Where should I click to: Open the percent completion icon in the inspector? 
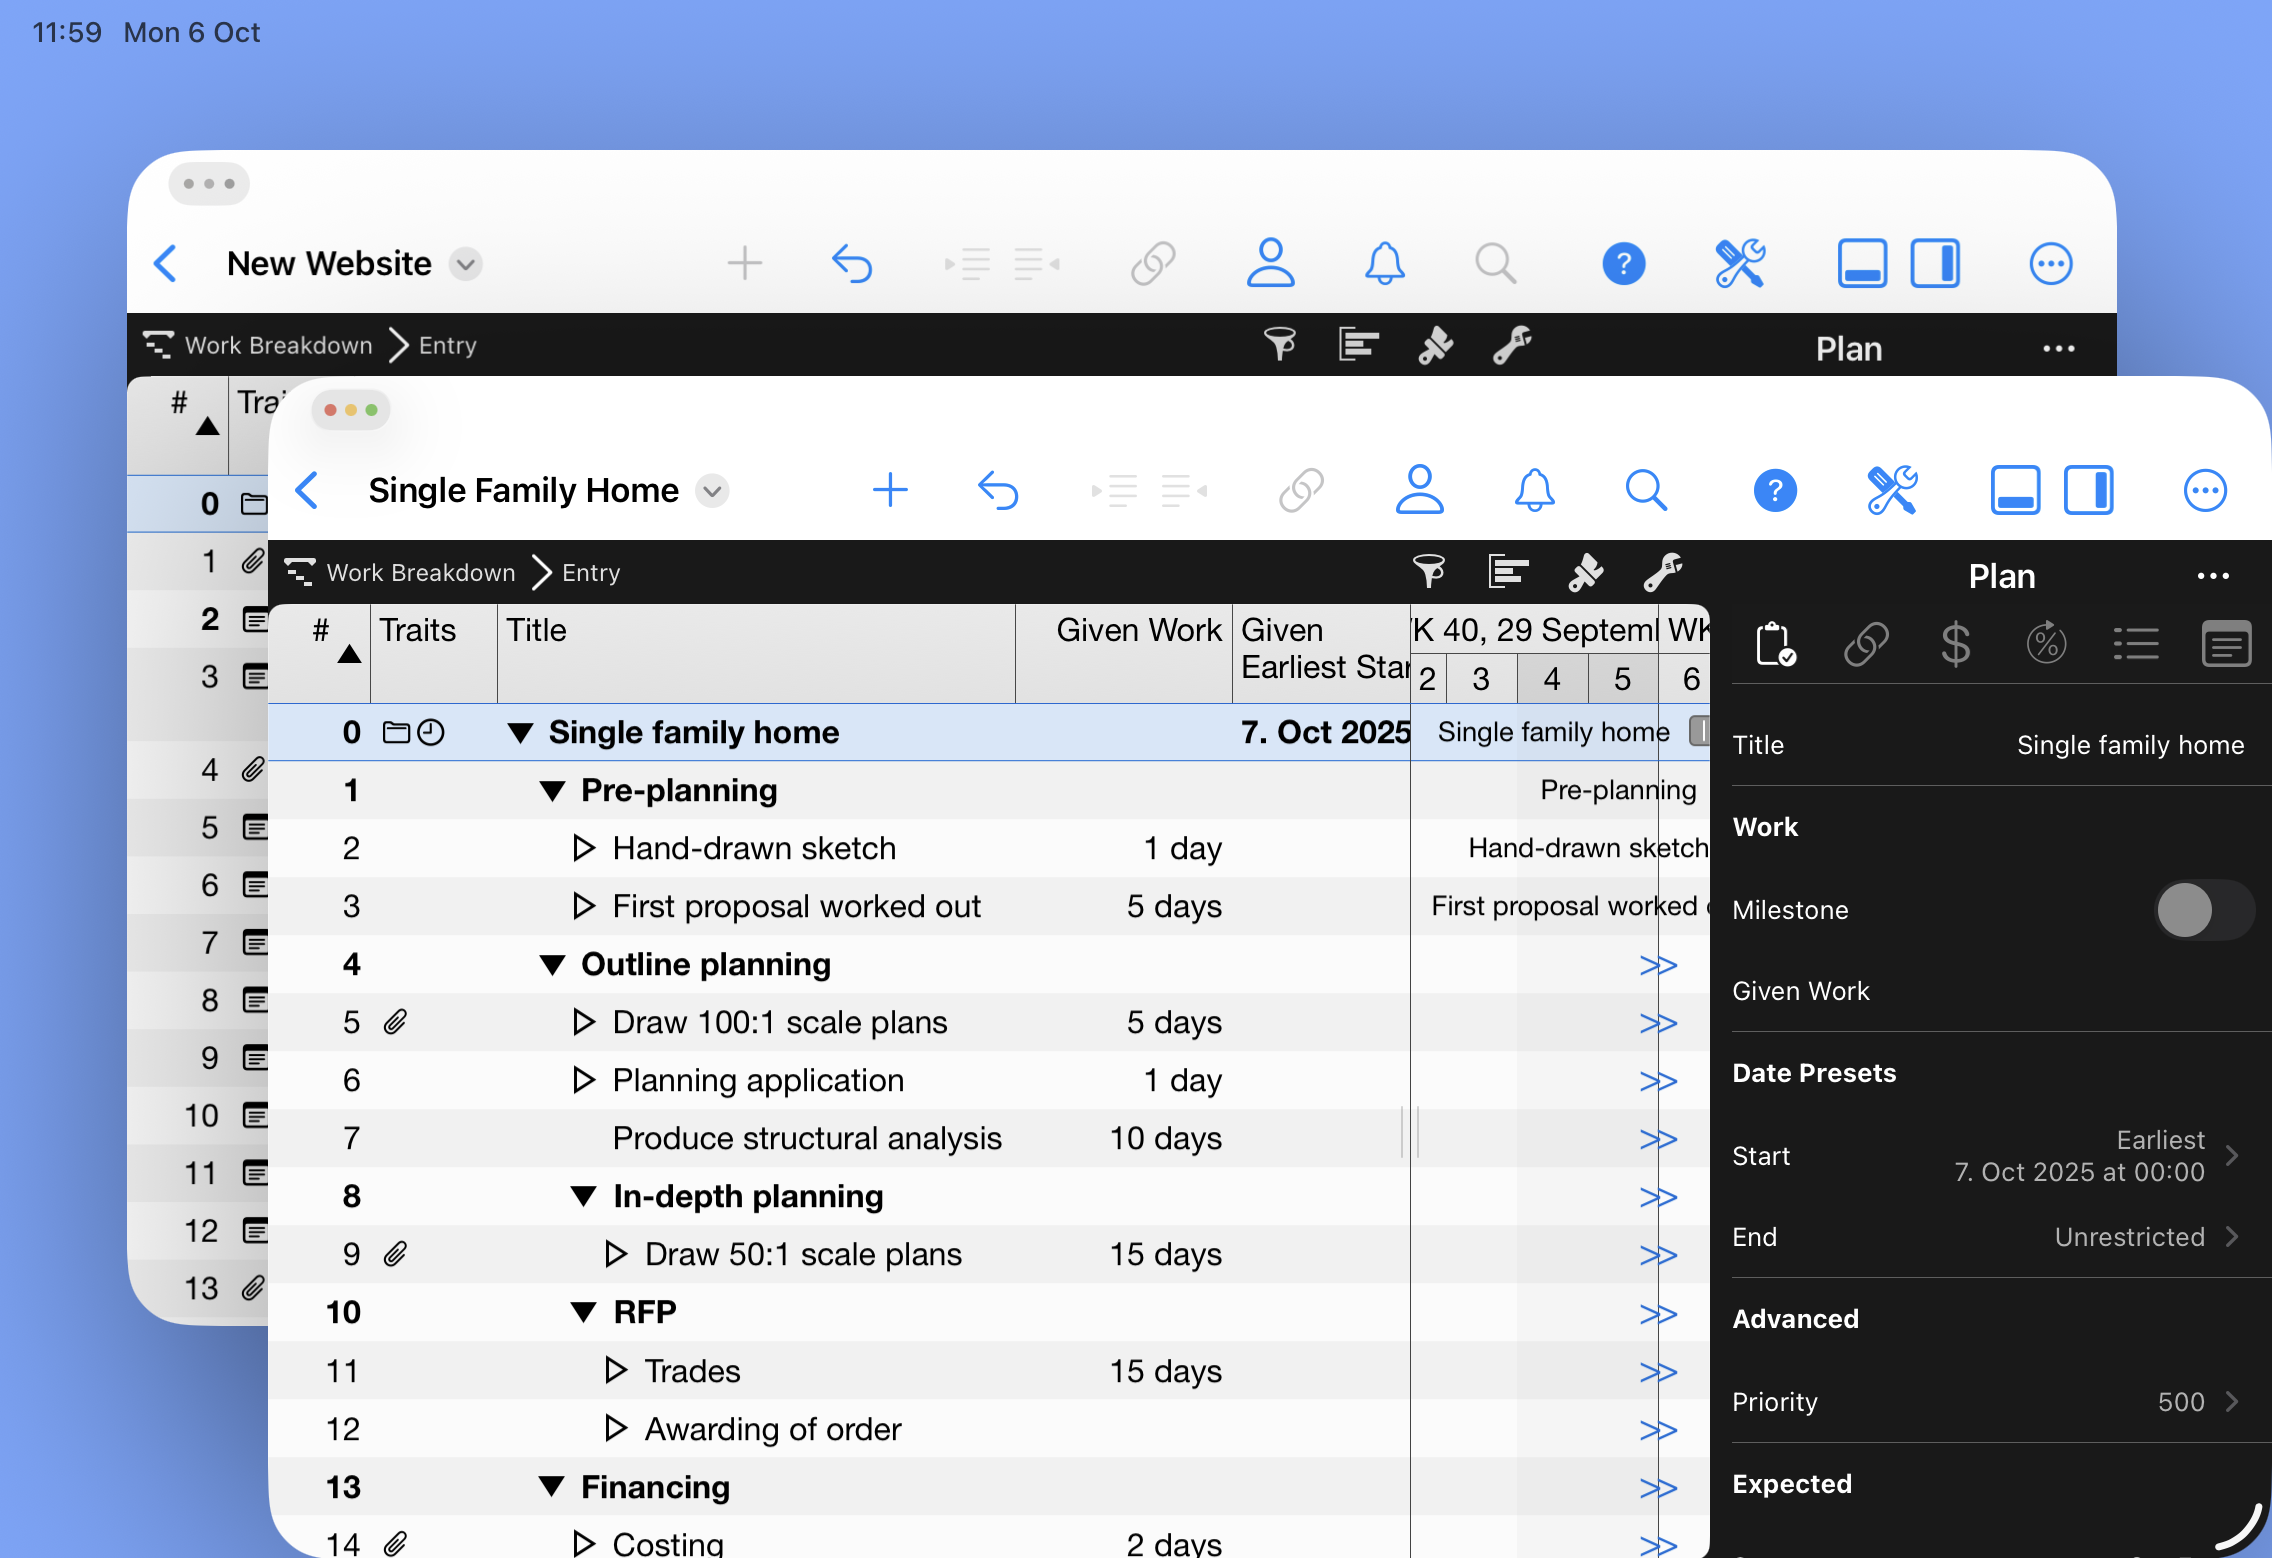[x=2046, y=643]
